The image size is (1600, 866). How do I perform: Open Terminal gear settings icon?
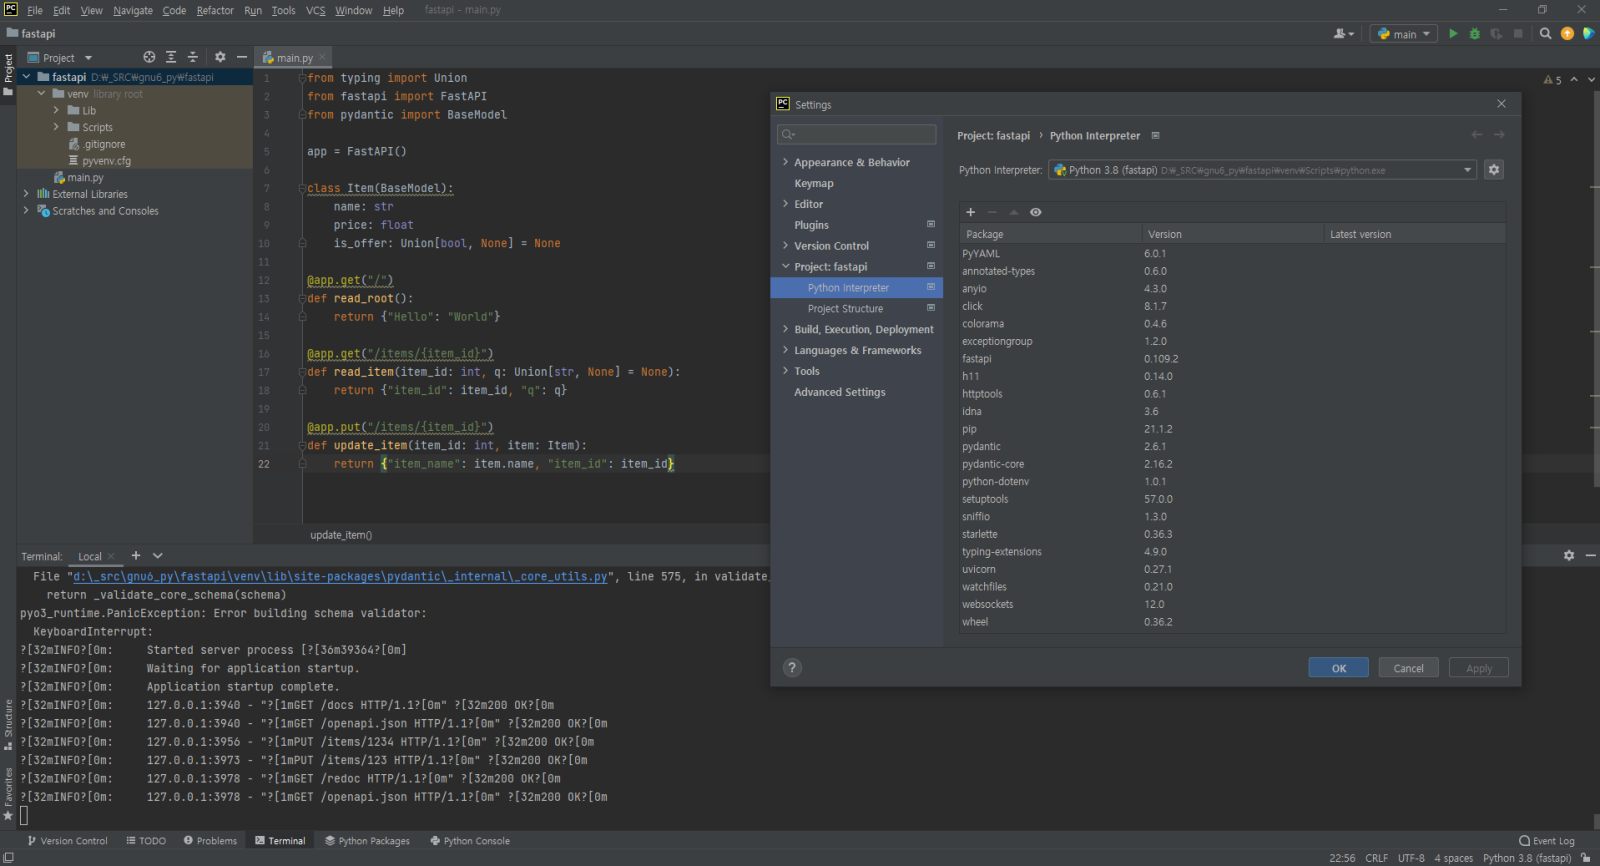(x=1569, y=555)
